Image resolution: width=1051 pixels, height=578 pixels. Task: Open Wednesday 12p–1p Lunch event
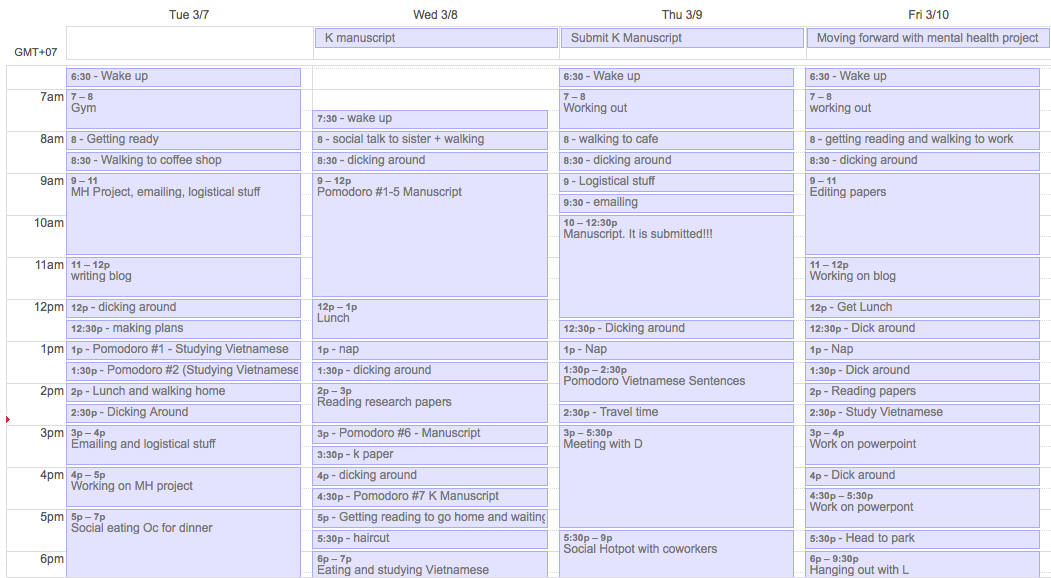(430, 319)
